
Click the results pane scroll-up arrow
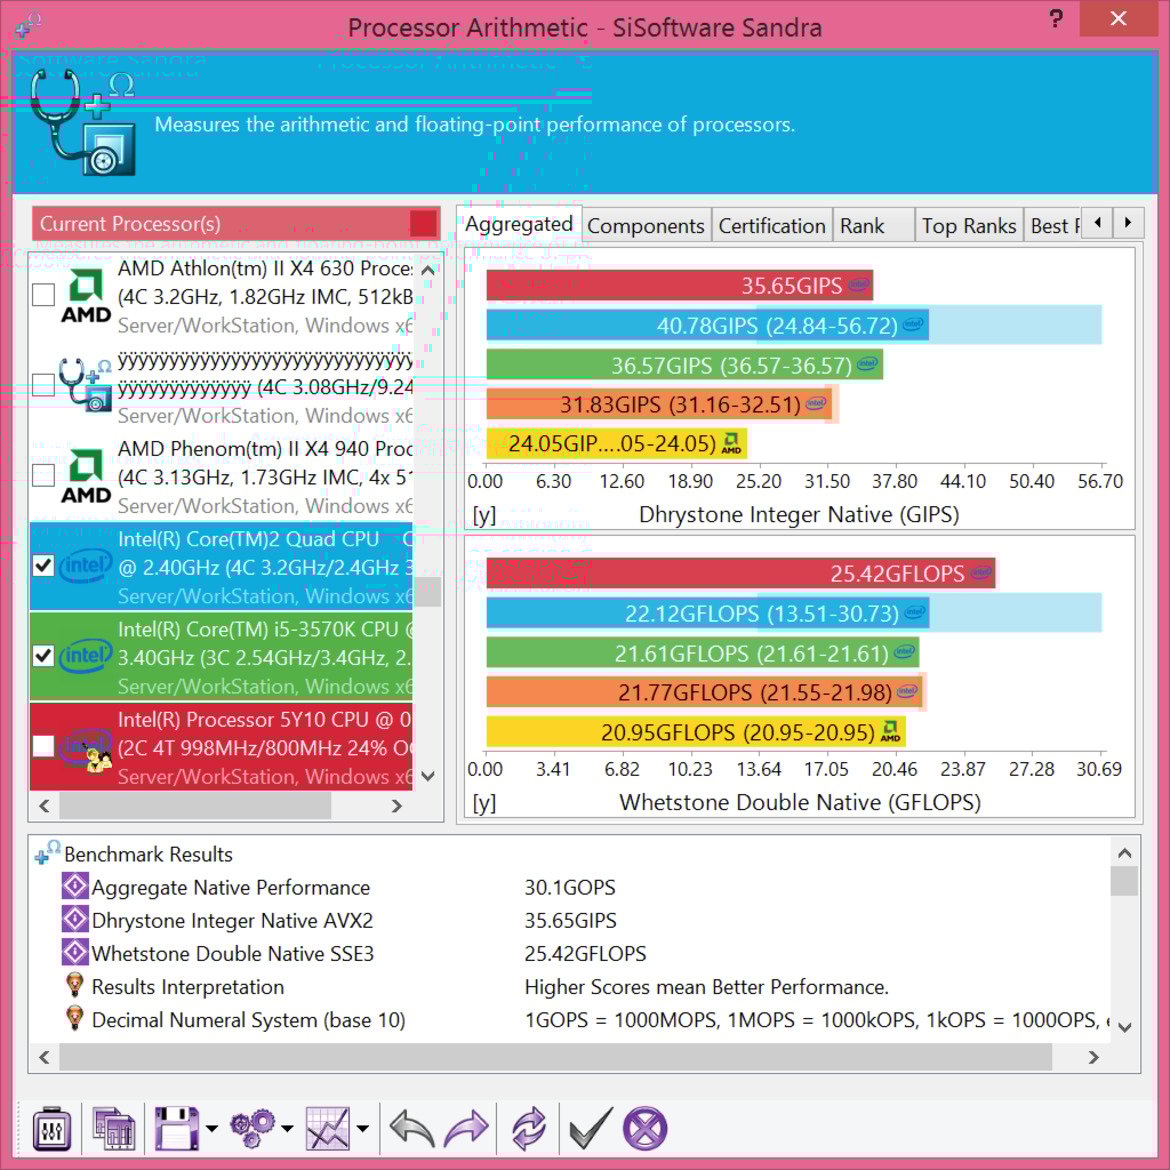(x=1124, y=852)
